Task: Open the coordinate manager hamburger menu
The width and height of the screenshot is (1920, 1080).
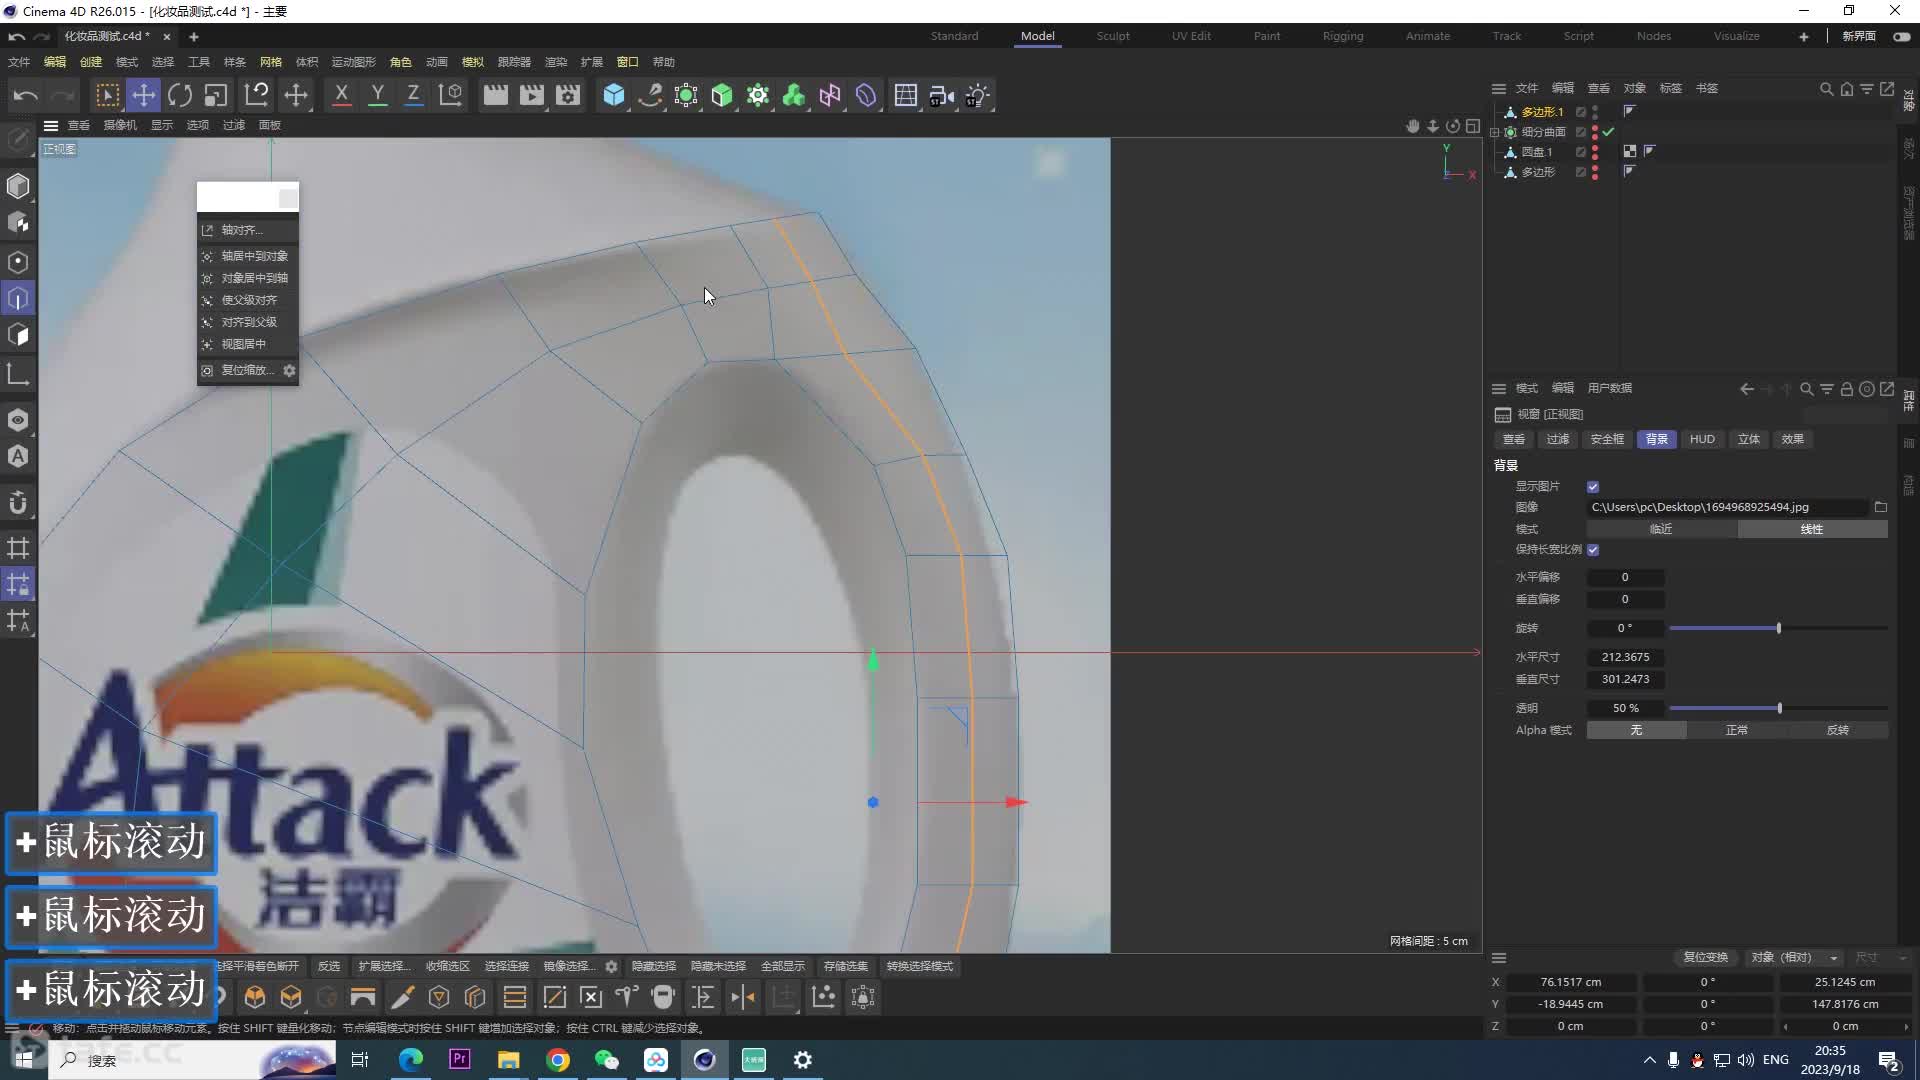Action: point(1498,958)
